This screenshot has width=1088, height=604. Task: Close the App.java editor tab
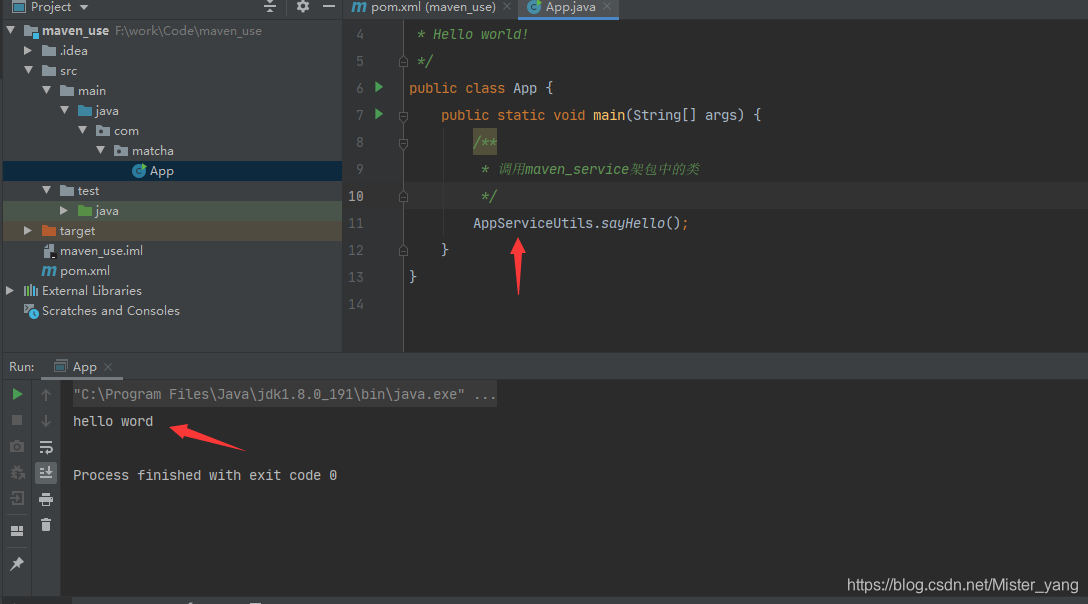607,6
